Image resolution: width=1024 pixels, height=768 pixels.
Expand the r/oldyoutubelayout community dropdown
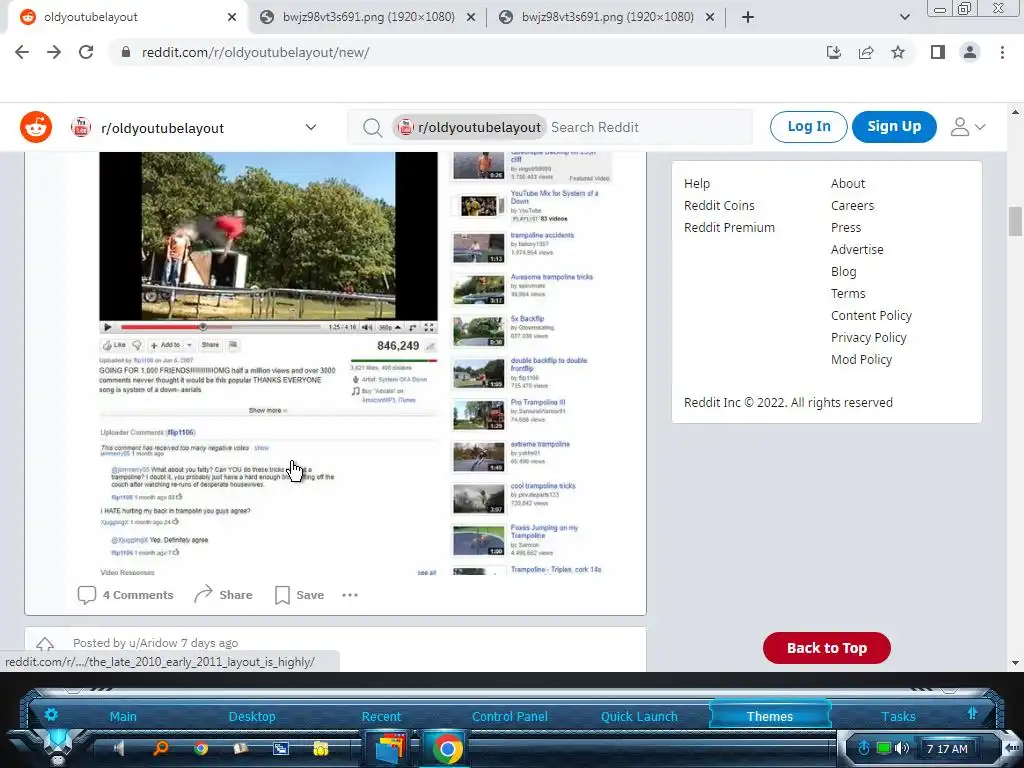point(311,127)
